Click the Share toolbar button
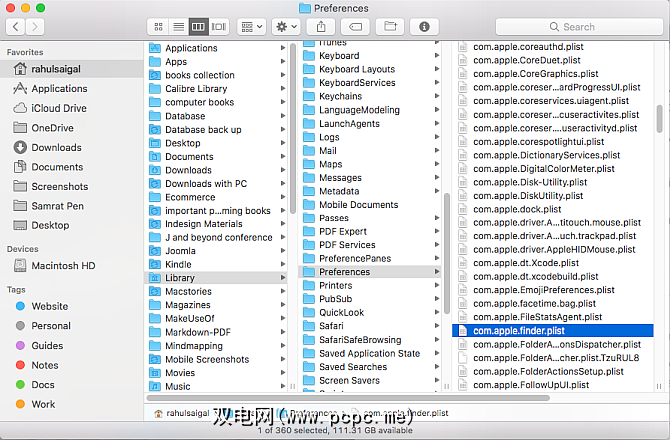The image size is (670, 440). [321, 27]
